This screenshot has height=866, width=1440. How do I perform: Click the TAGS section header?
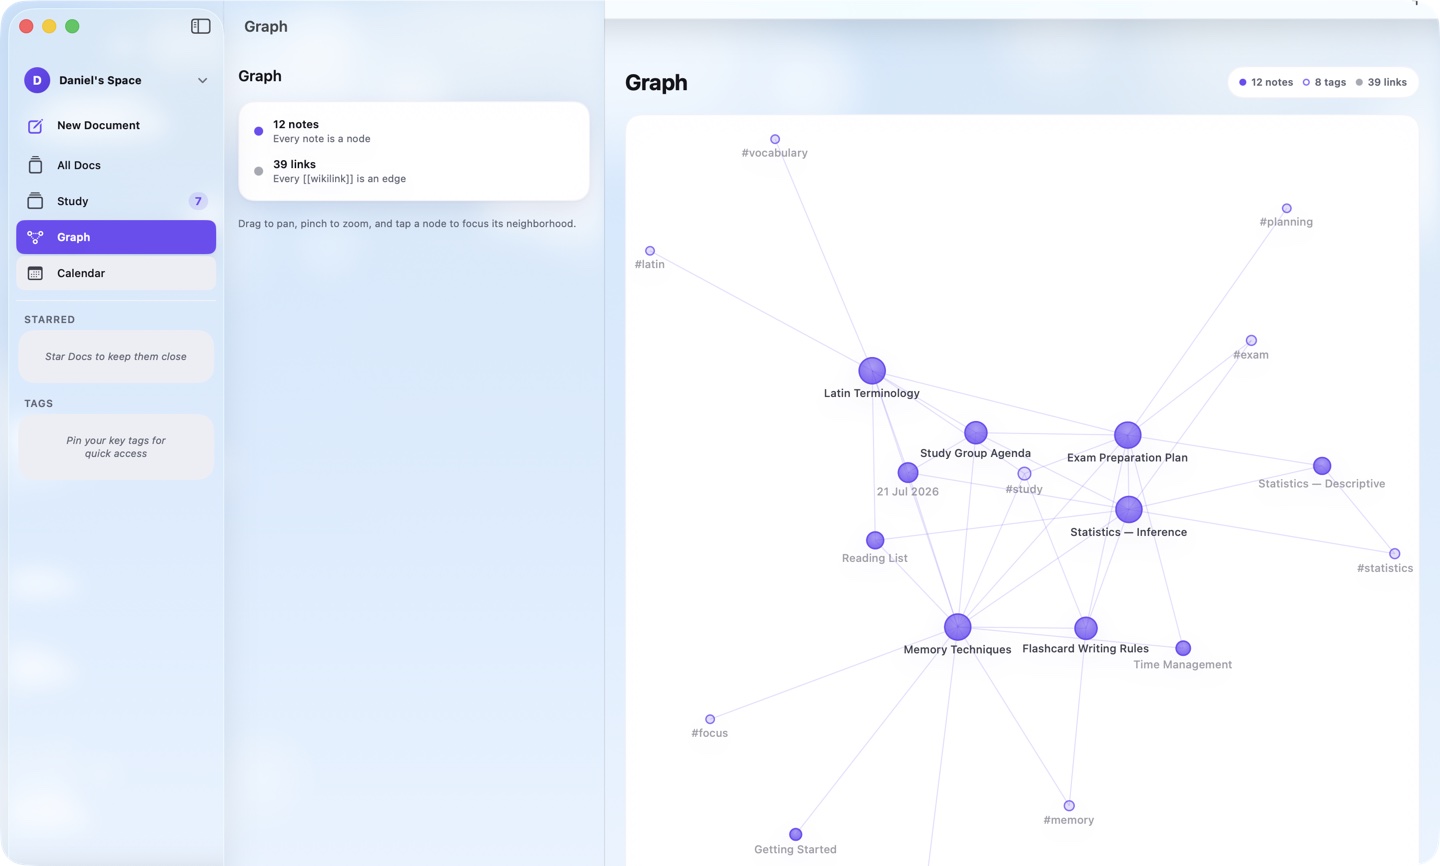tap(39, 404)
